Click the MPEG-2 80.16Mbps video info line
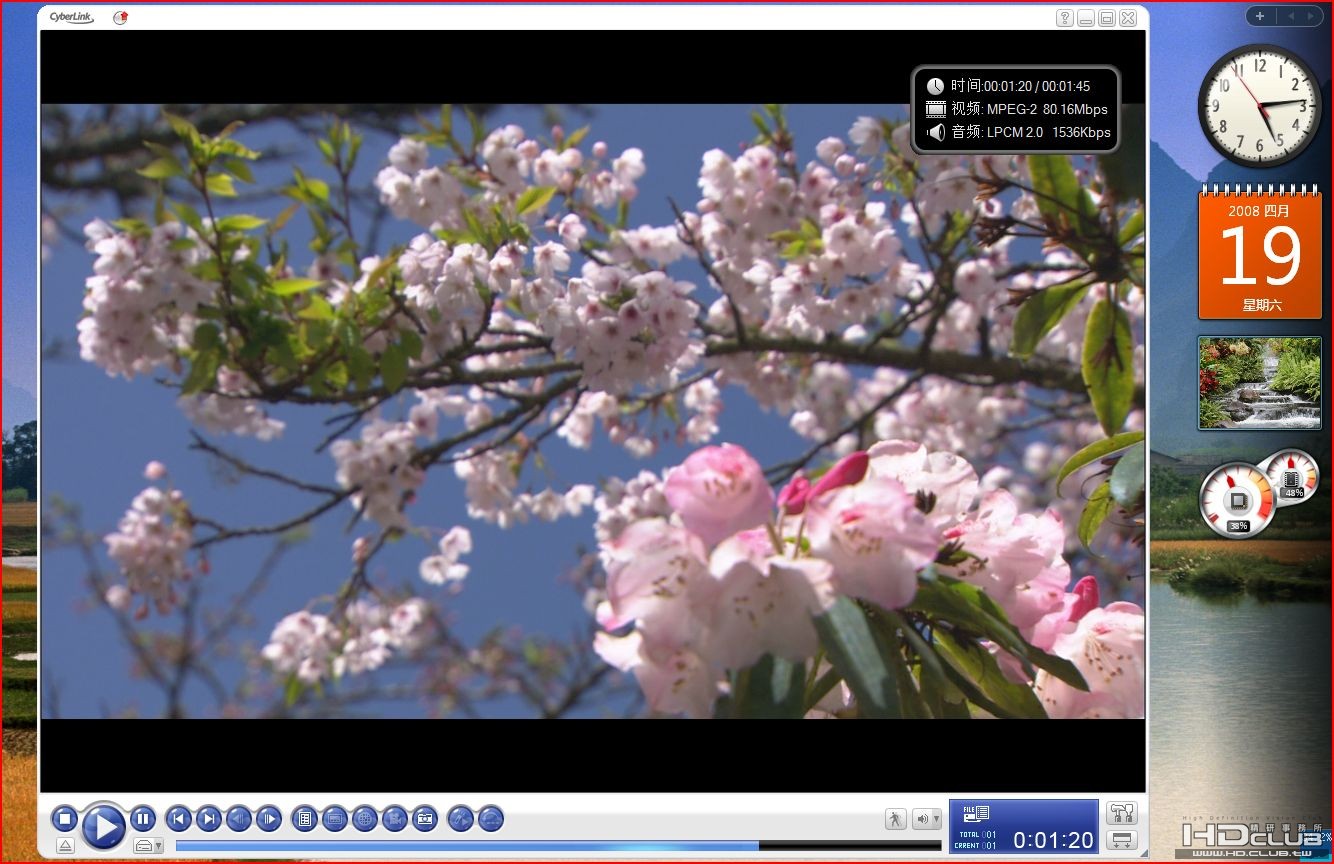The height and width of the screenshot is (864, 1334). pyautogui.click(x=1017, y=109)
